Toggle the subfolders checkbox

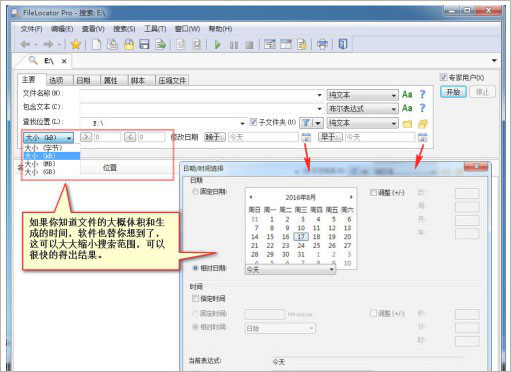coord(253,122)
